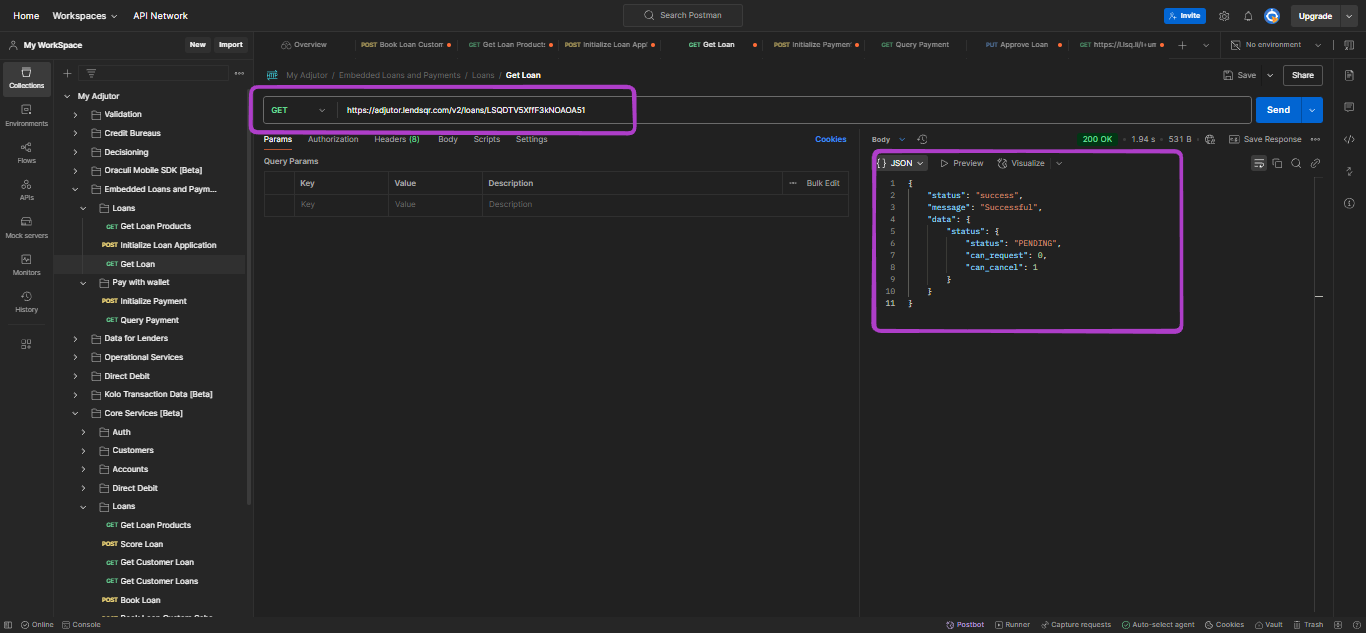Open the Flows sidebar panel
The width and height of the screenshot is (1366, 633).
click(x=27, y=153)
